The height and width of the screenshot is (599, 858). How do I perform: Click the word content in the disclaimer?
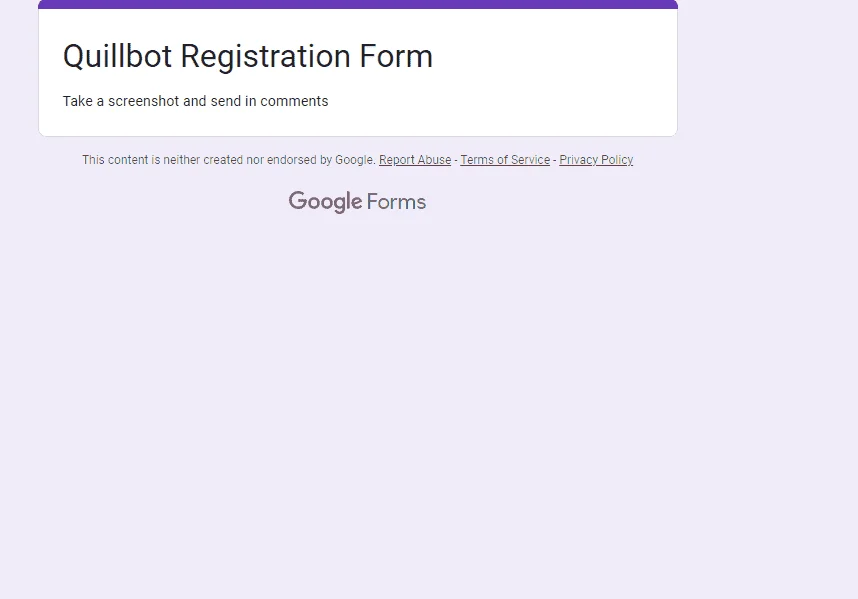coord(128,160)
